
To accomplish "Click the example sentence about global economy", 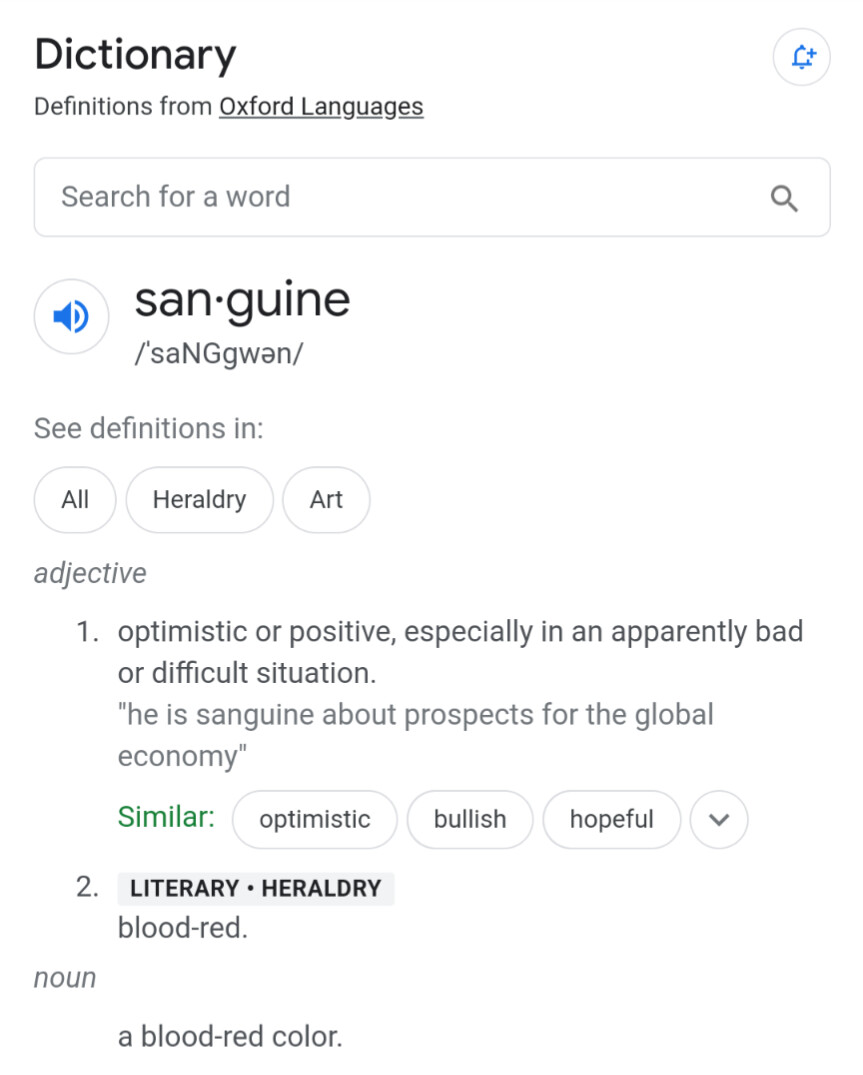I will pos(415,735).
